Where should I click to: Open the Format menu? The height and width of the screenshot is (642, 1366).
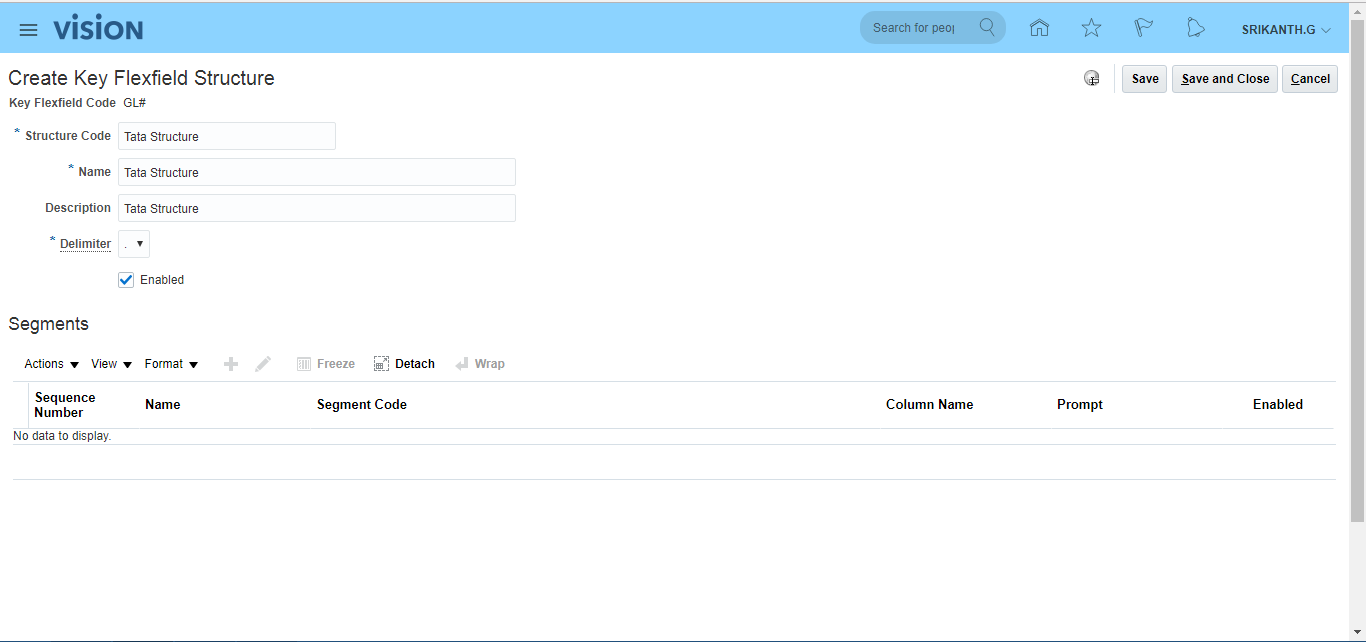pos(171,364)
